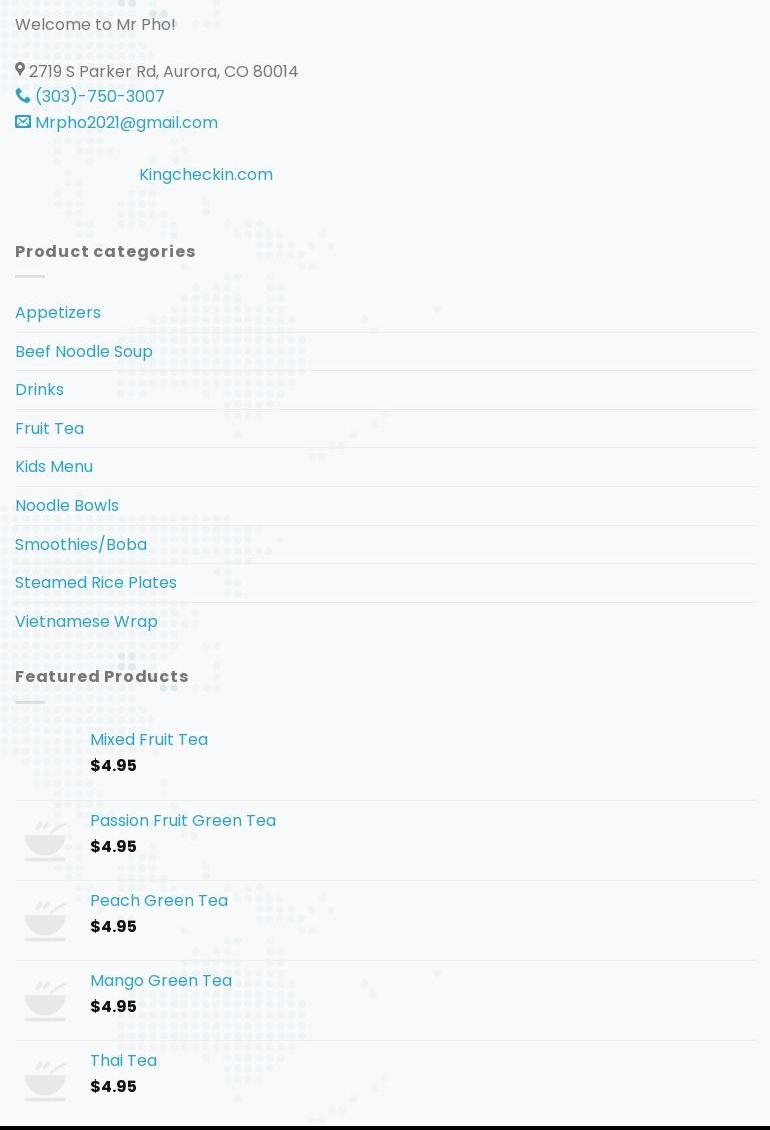Select the Steamed Rice Plates category
Viewport: 770px width, 1130px height.
pos(96,582)
